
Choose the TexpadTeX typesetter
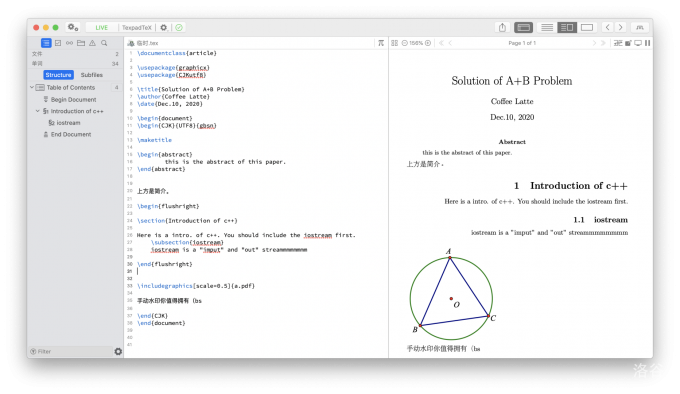pos(137,28)
